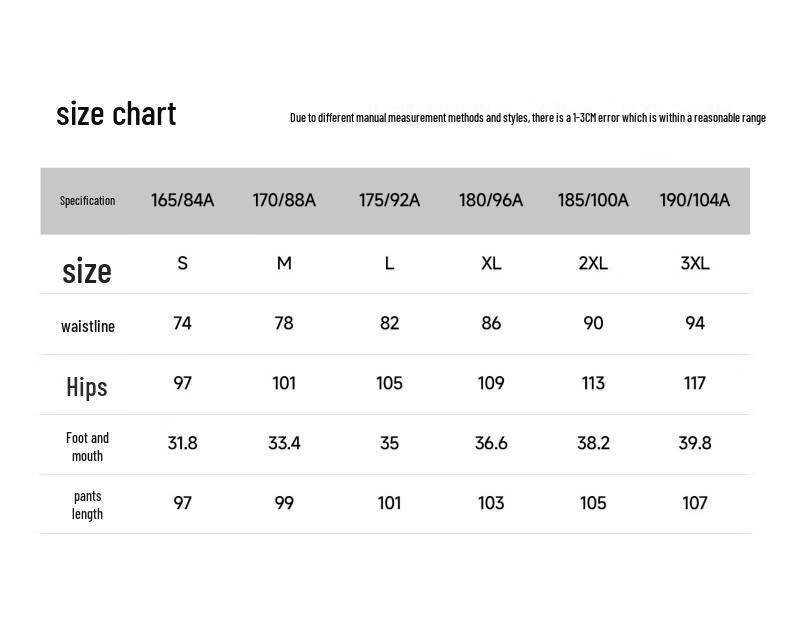
Task: Select pants length value 107
Action: pos(695,503)
